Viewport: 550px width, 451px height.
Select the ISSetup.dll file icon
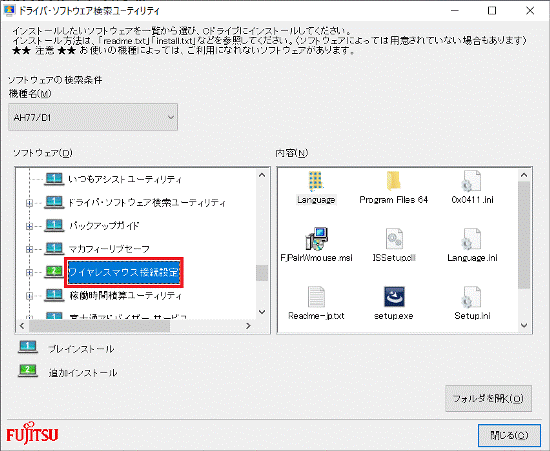394,239
